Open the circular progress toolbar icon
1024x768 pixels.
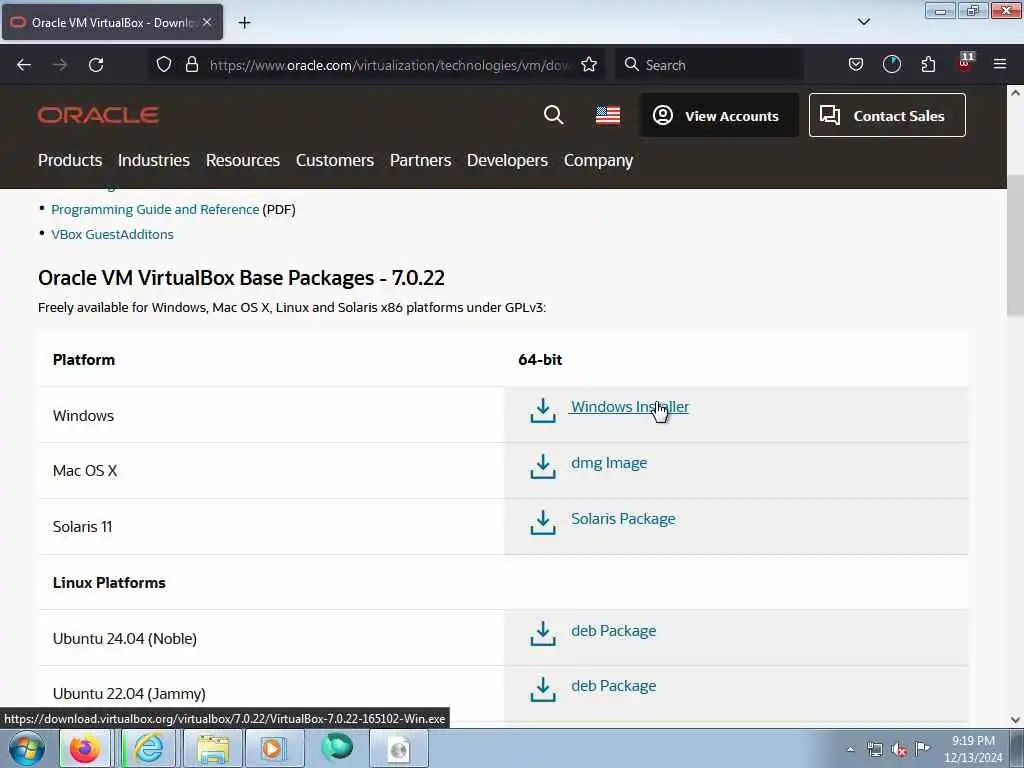click(x=891, y=65)
